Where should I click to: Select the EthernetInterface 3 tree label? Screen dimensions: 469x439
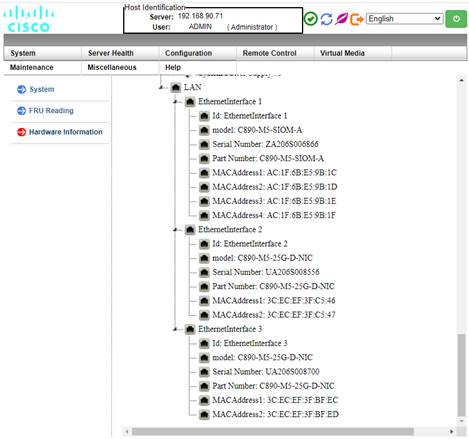pyautogui.click(x=230, y=329)
